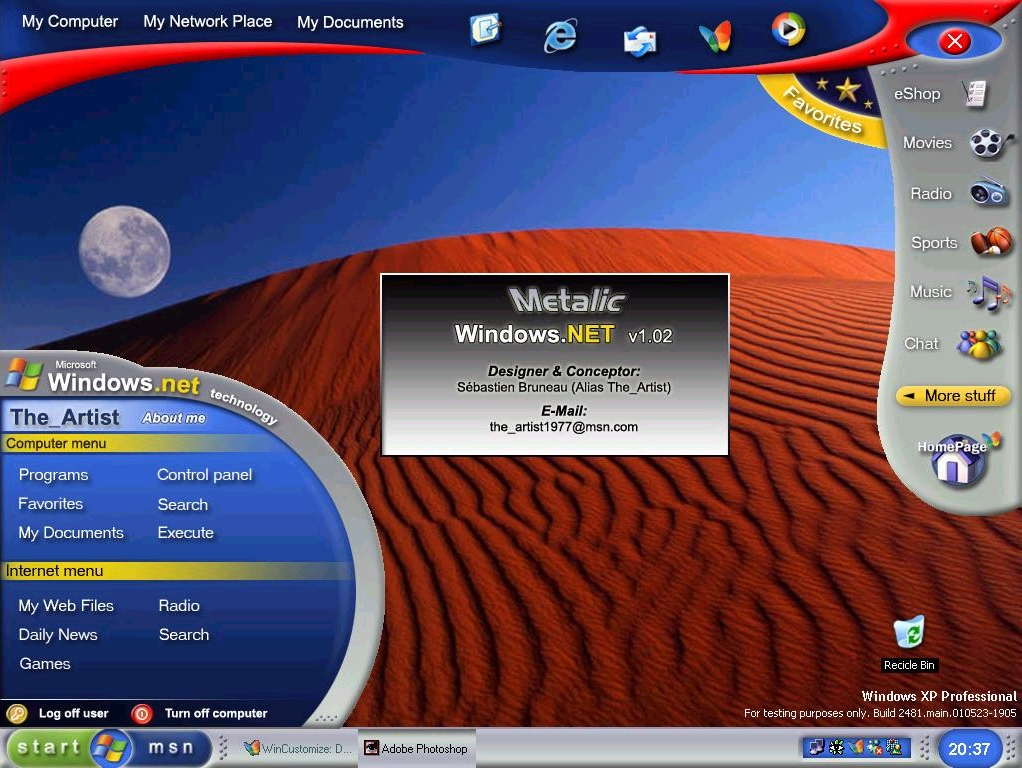The width and height of the screenshot is (1022, 768).
Task: Click the msn button on the taskbar
Action: (x=171, y=747)
